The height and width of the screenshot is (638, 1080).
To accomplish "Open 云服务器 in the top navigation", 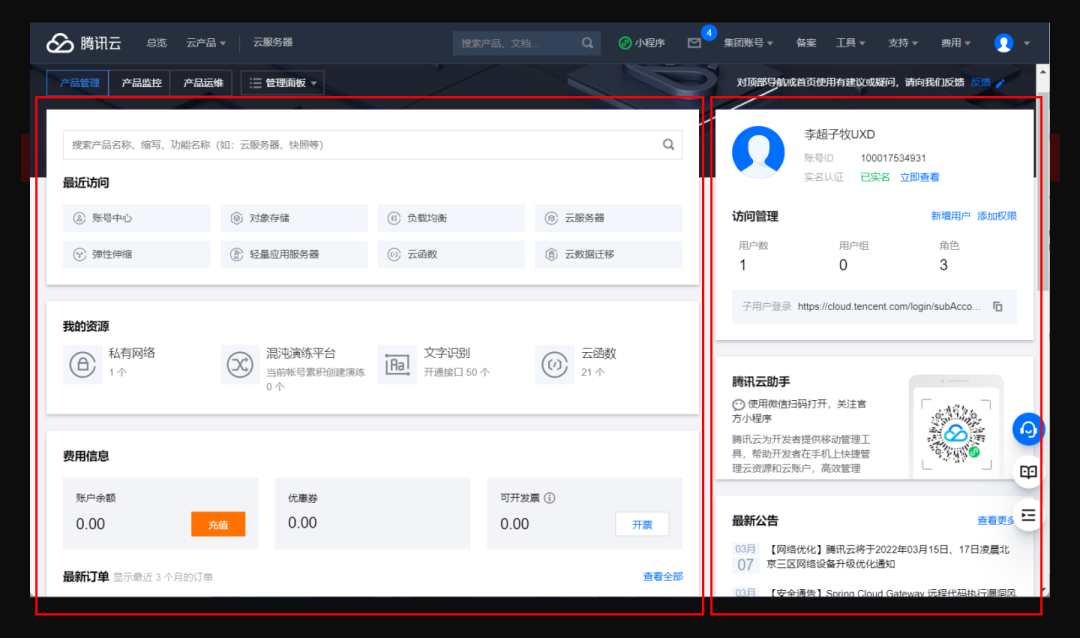I will [x=273, y=42].
